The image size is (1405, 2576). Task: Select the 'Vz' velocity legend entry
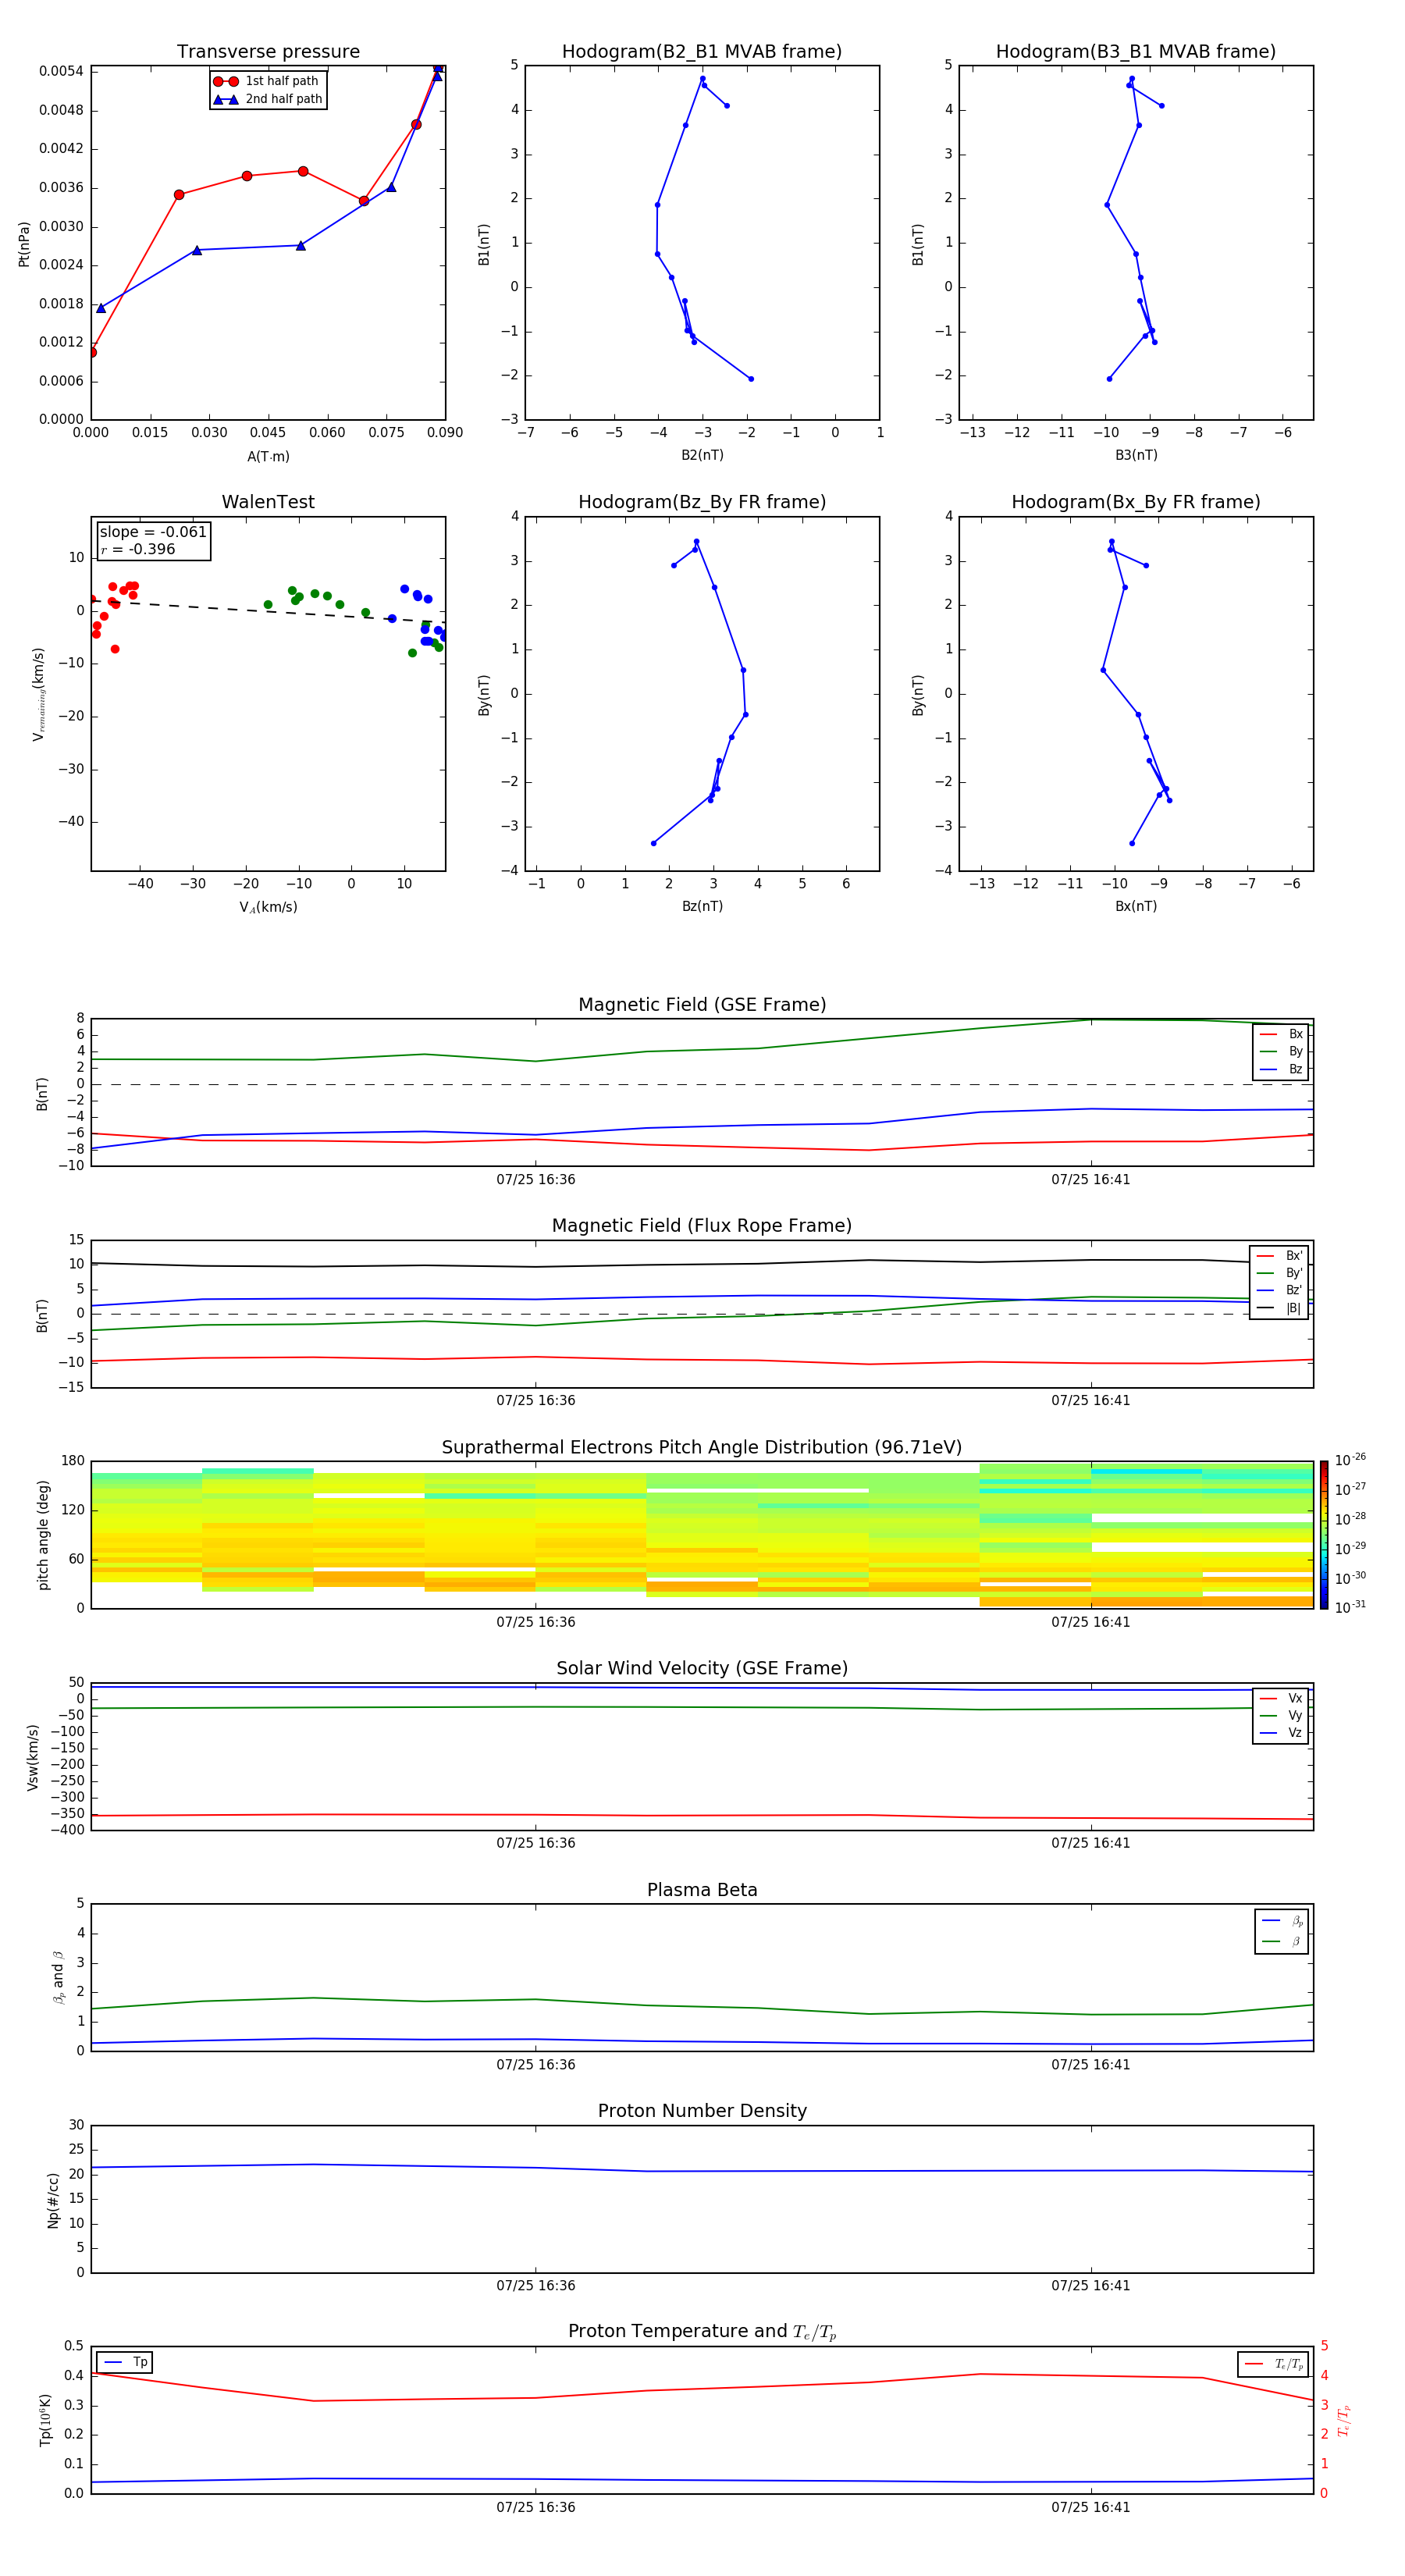(1281, 1733)
